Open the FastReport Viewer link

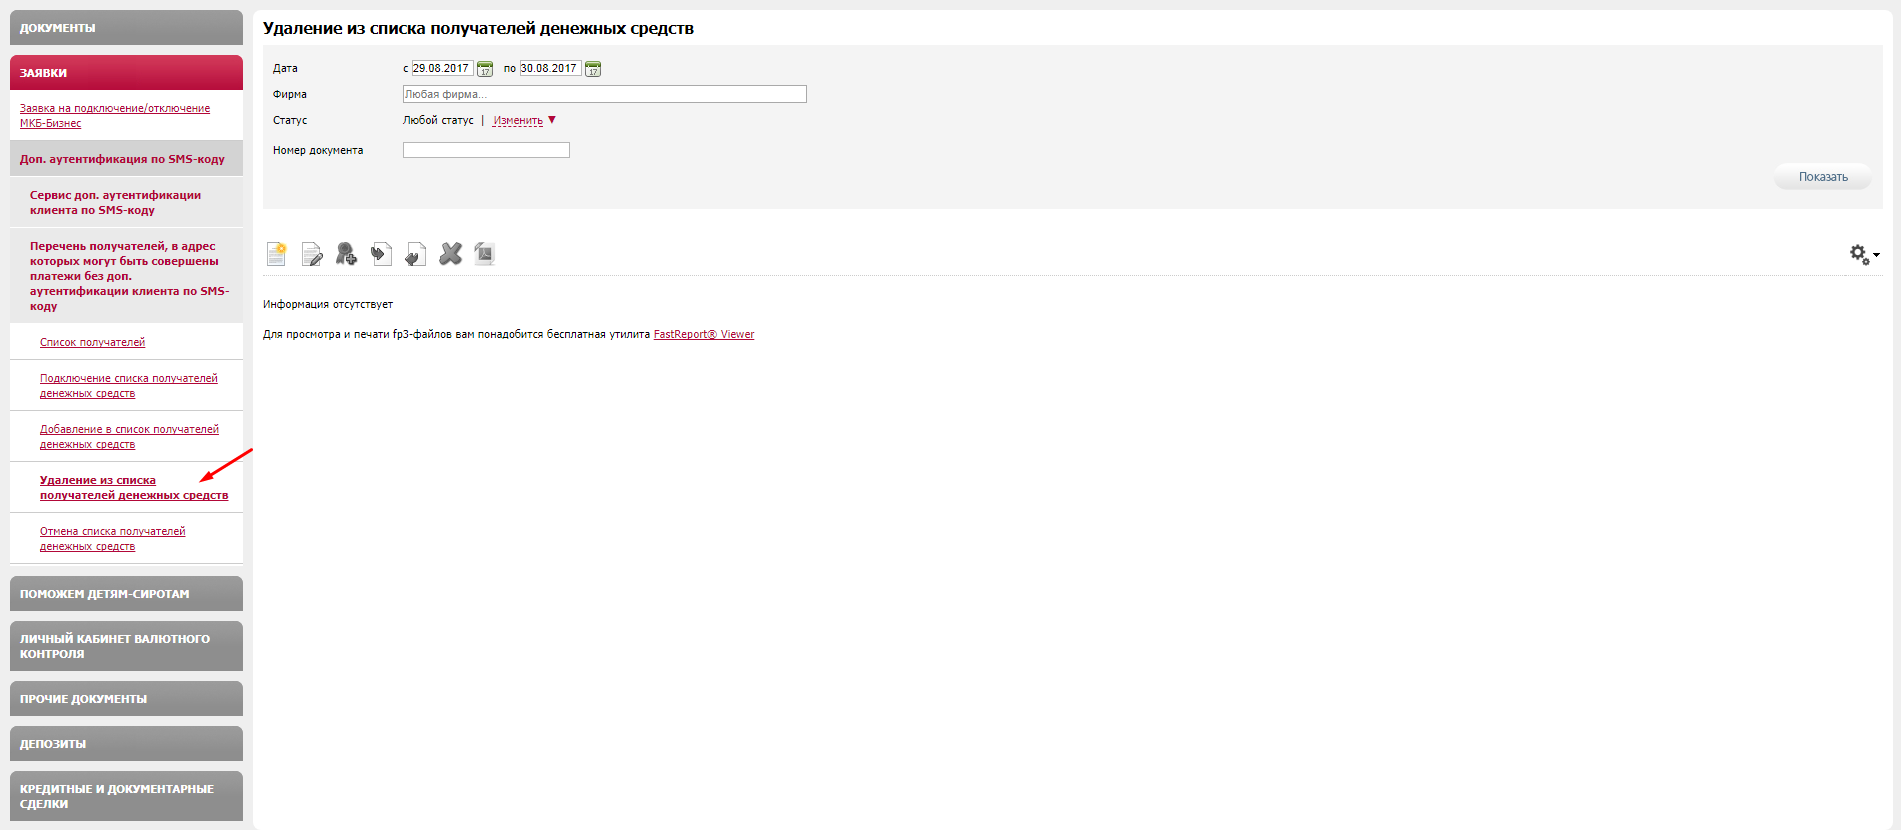pyautogui.click(x=704, y=334)
